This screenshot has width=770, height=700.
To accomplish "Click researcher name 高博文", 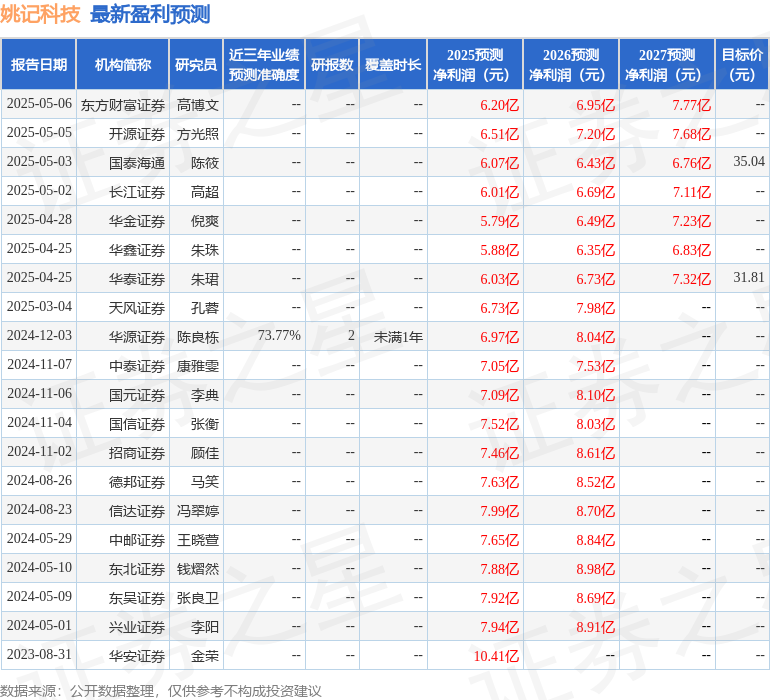I will tap(197, 105).
